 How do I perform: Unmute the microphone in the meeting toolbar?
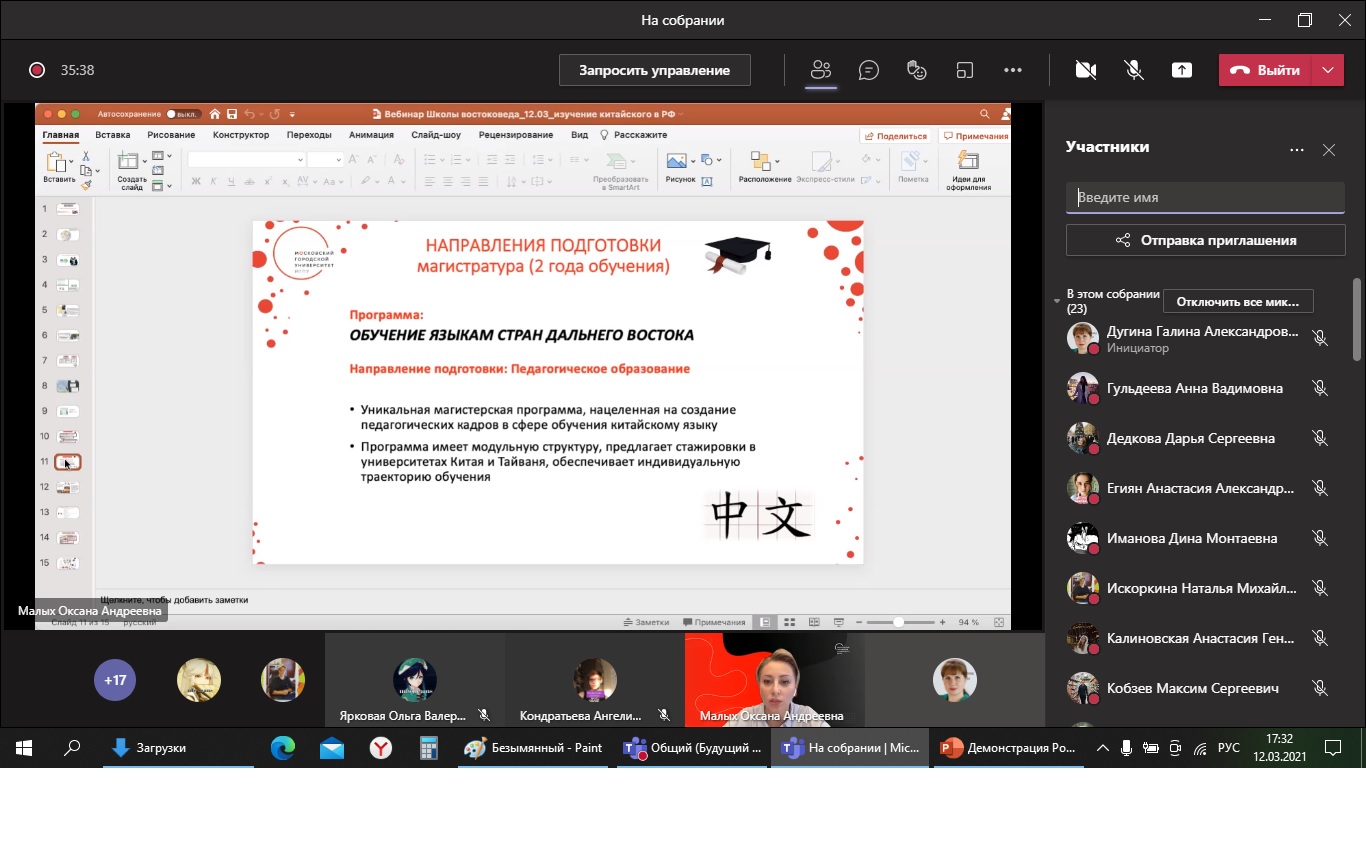click(x=1134, y=70)
